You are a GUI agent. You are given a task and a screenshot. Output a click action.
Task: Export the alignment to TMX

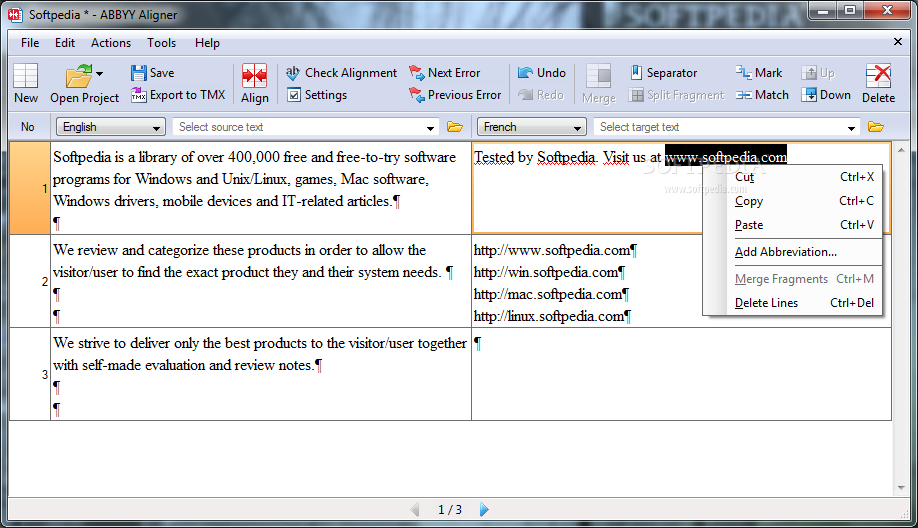178,95
